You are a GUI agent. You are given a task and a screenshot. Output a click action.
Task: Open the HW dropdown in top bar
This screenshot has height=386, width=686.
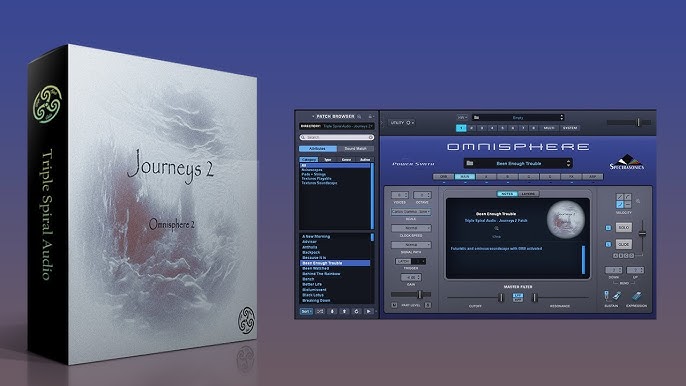(x=462, y=117)
